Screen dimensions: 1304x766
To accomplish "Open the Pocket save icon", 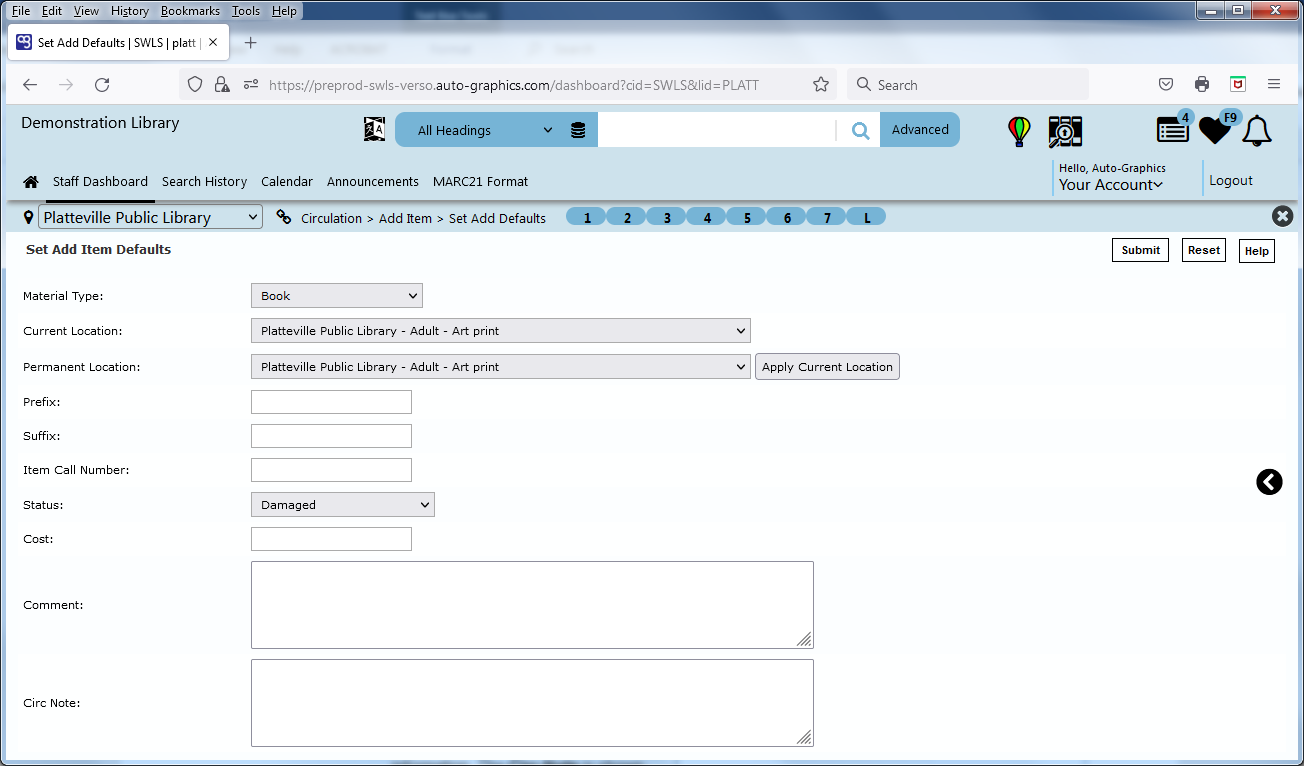I will [1166, 85].
